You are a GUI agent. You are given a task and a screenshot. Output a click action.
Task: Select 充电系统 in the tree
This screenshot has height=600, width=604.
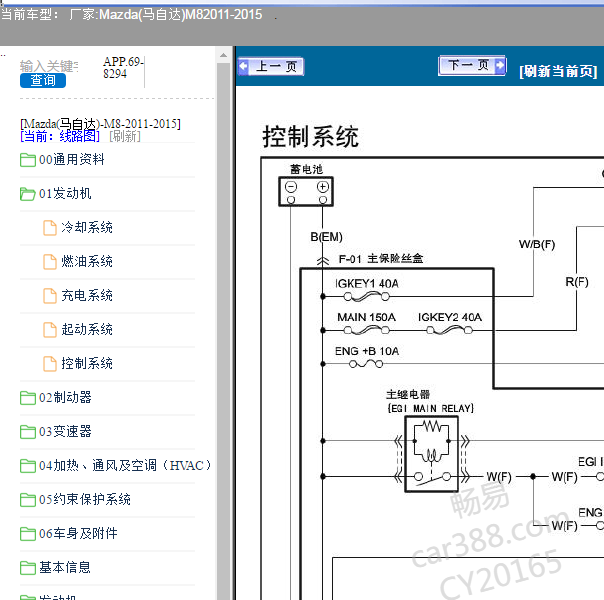point(87,295)
